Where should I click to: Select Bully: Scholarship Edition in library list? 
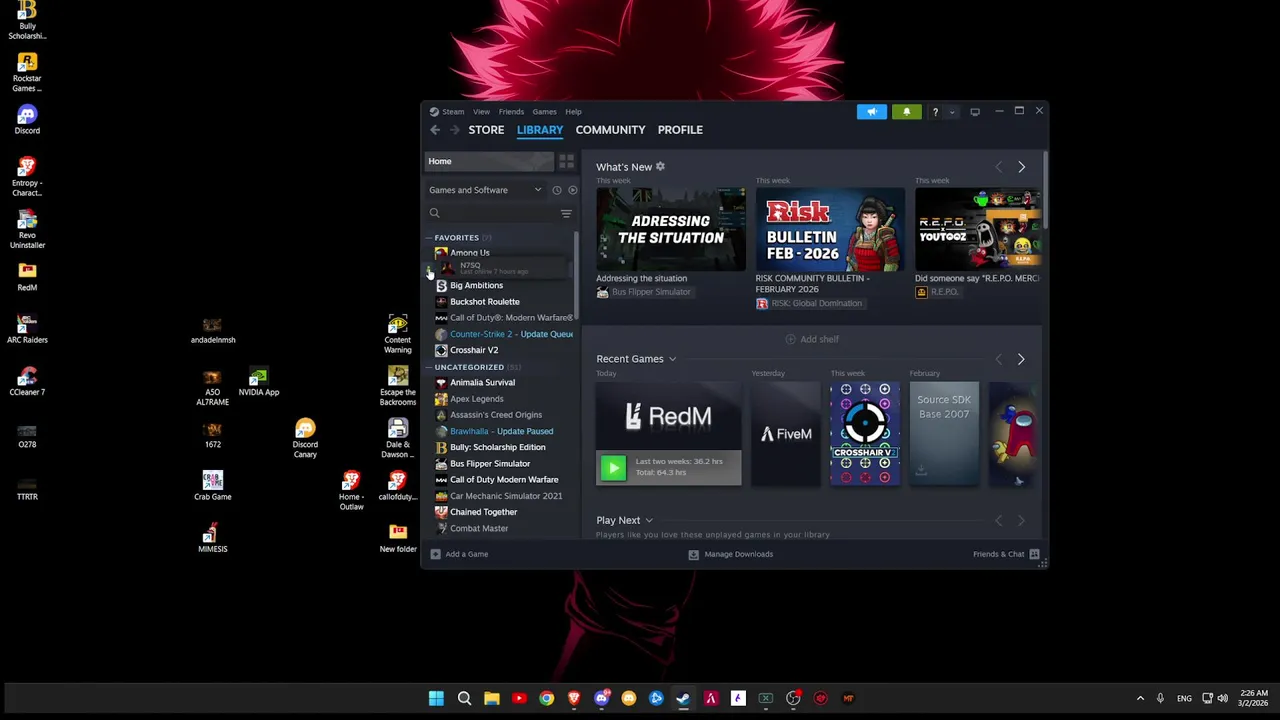click(497, 448)
